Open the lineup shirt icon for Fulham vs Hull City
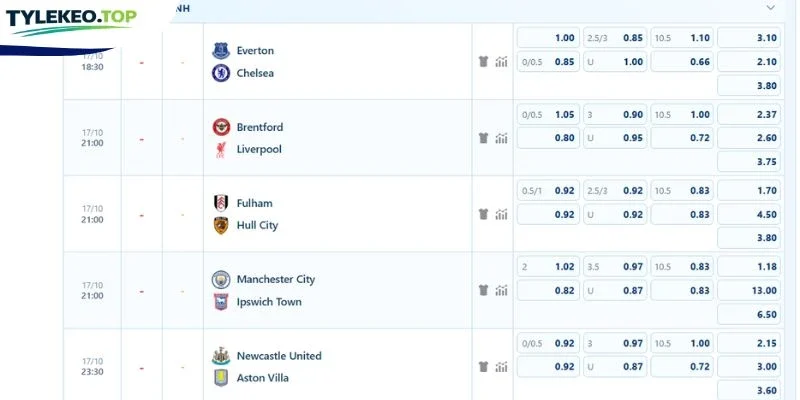 [483, 214]
